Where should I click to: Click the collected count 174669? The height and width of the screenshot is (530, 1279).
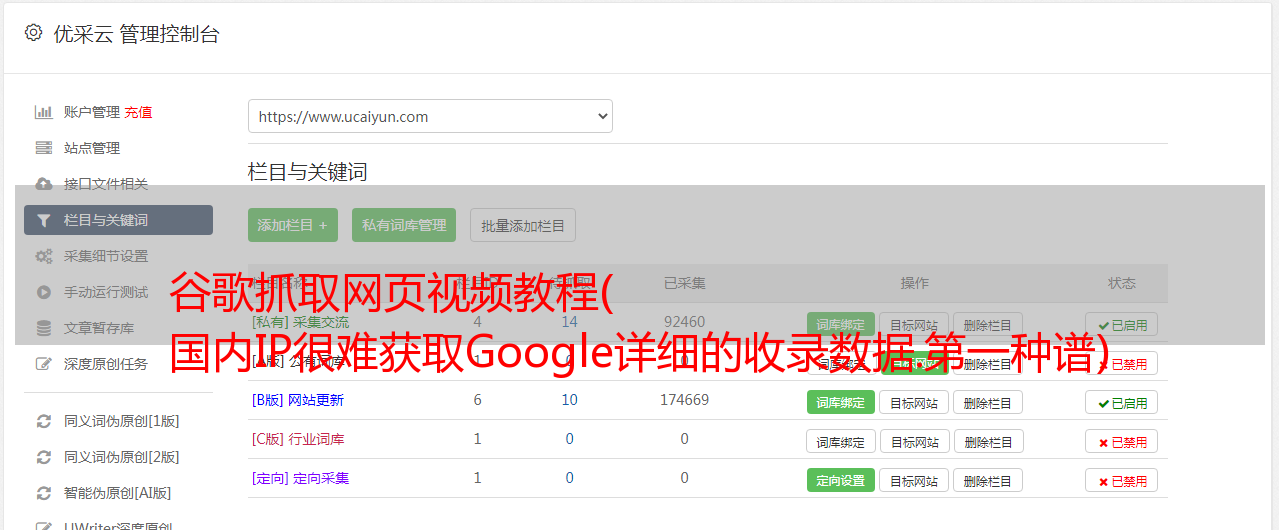pyautogui.click(x=685, y=400)
